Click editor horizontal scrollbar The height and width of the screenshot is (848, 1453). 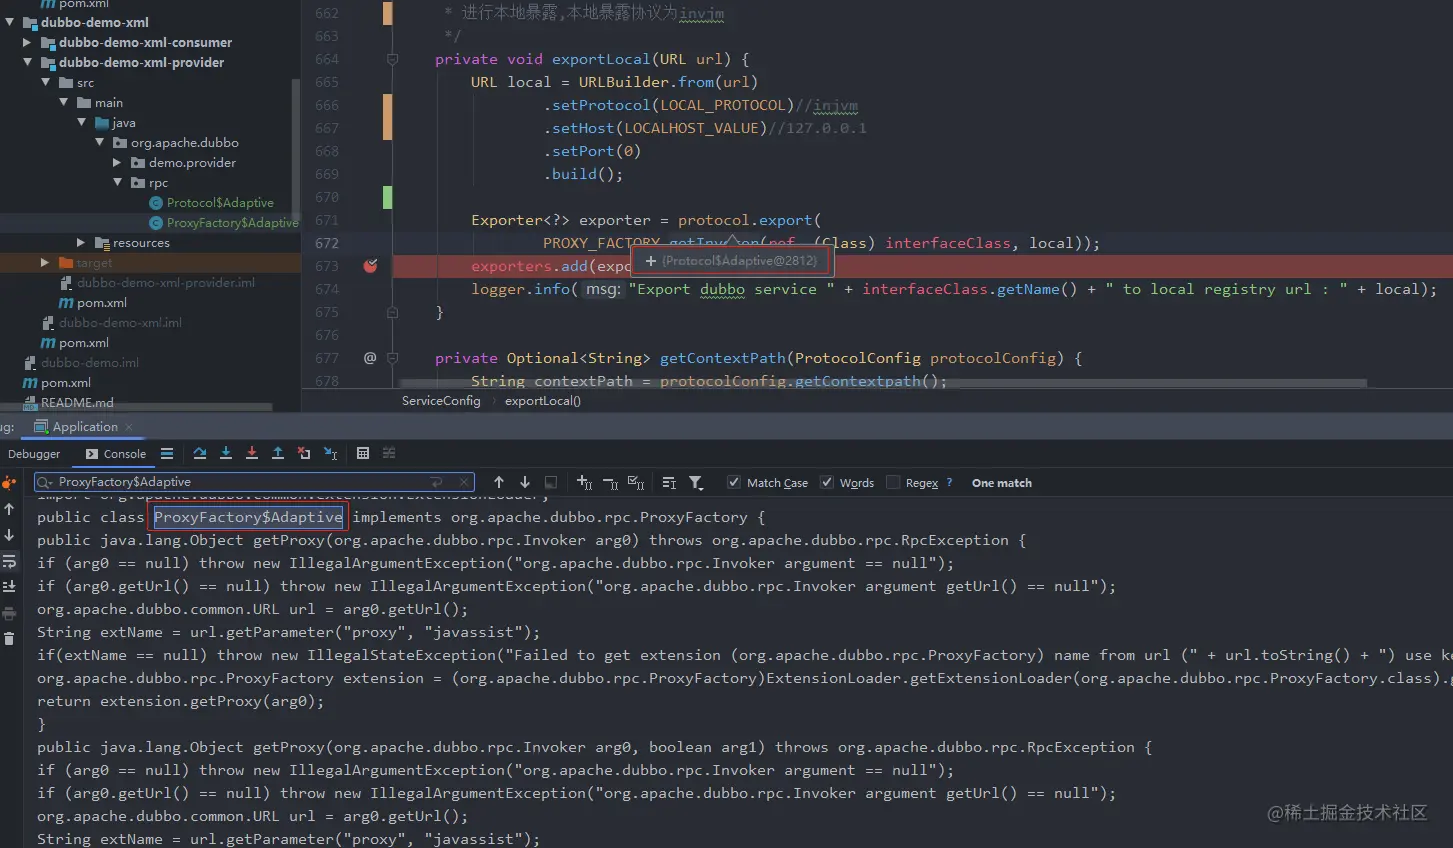(882, 383)
